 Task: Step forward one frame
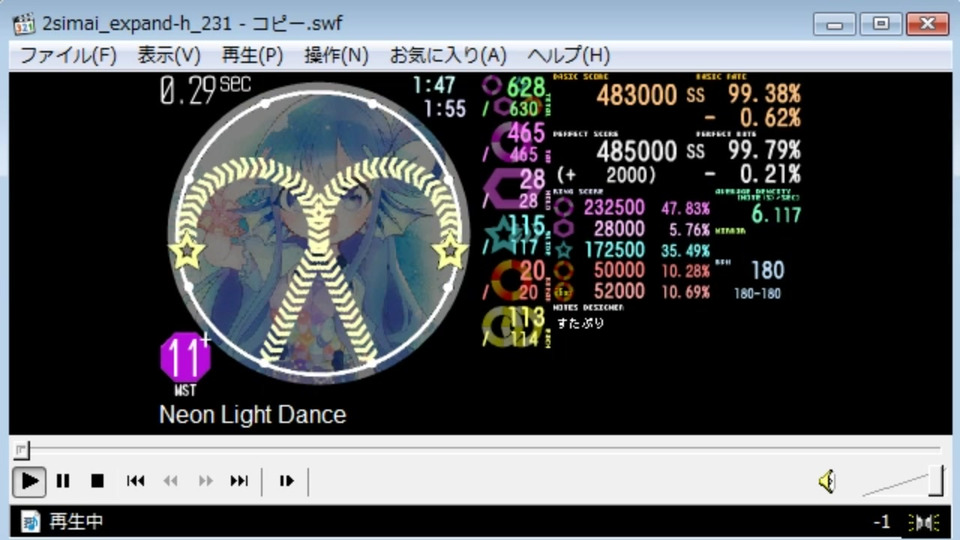[287, 481]
